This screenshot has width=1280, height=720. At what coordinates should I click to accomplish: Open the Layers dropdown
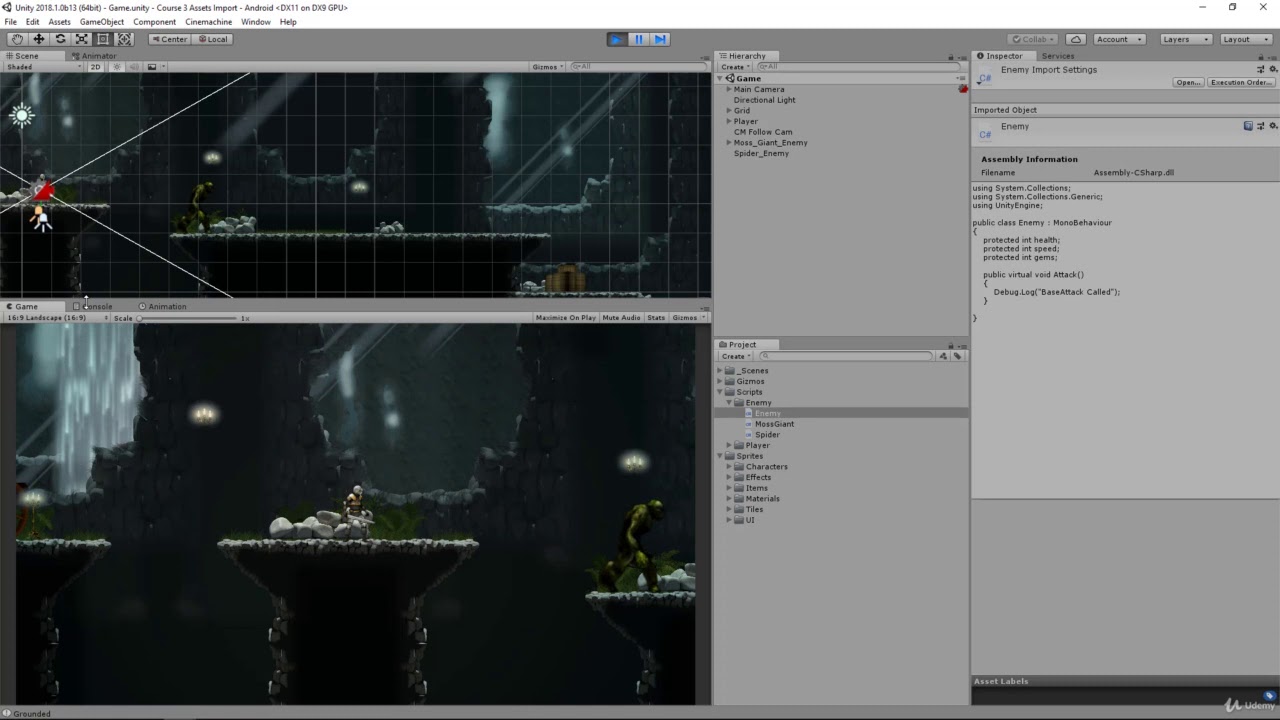click(1185, 39)
